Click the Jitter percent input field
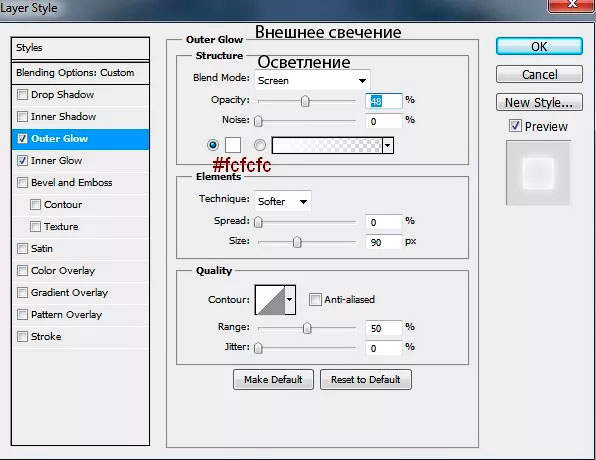 (384, 348)
